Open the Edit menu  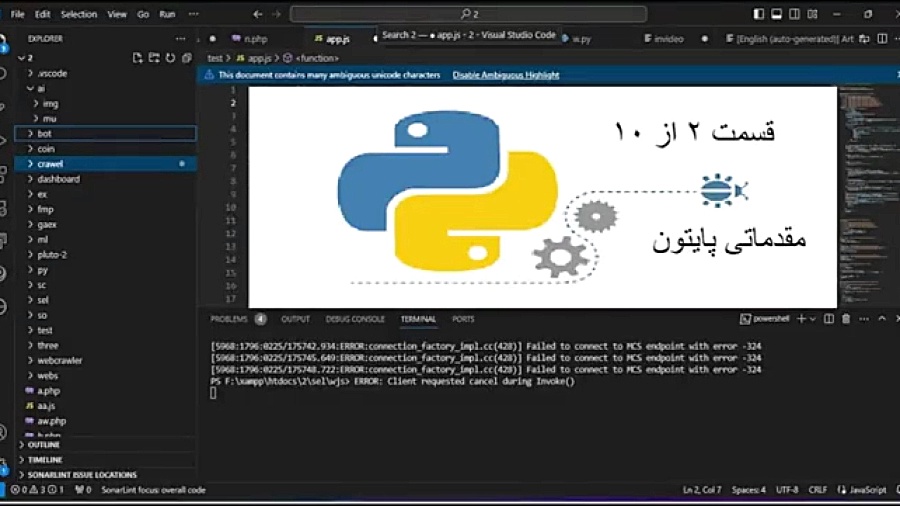pos(42,14)
